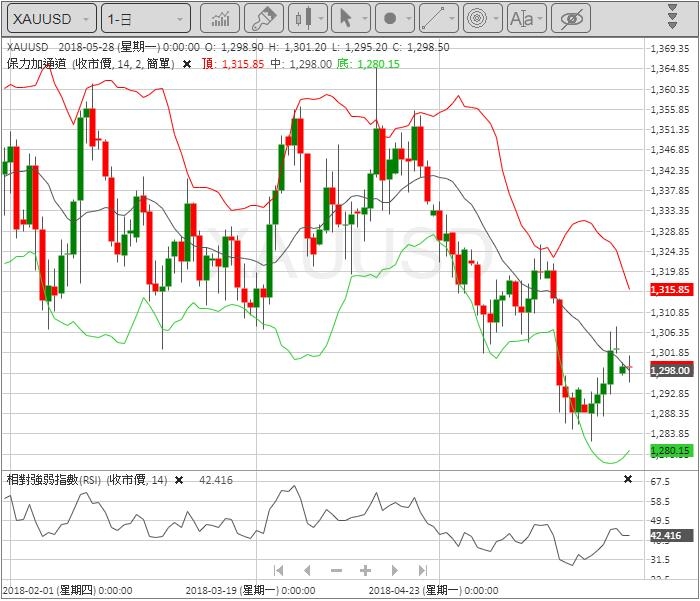Click the 2018-03-19 date axis label
Screen dimensions: 700x601
tap(250, 590)
